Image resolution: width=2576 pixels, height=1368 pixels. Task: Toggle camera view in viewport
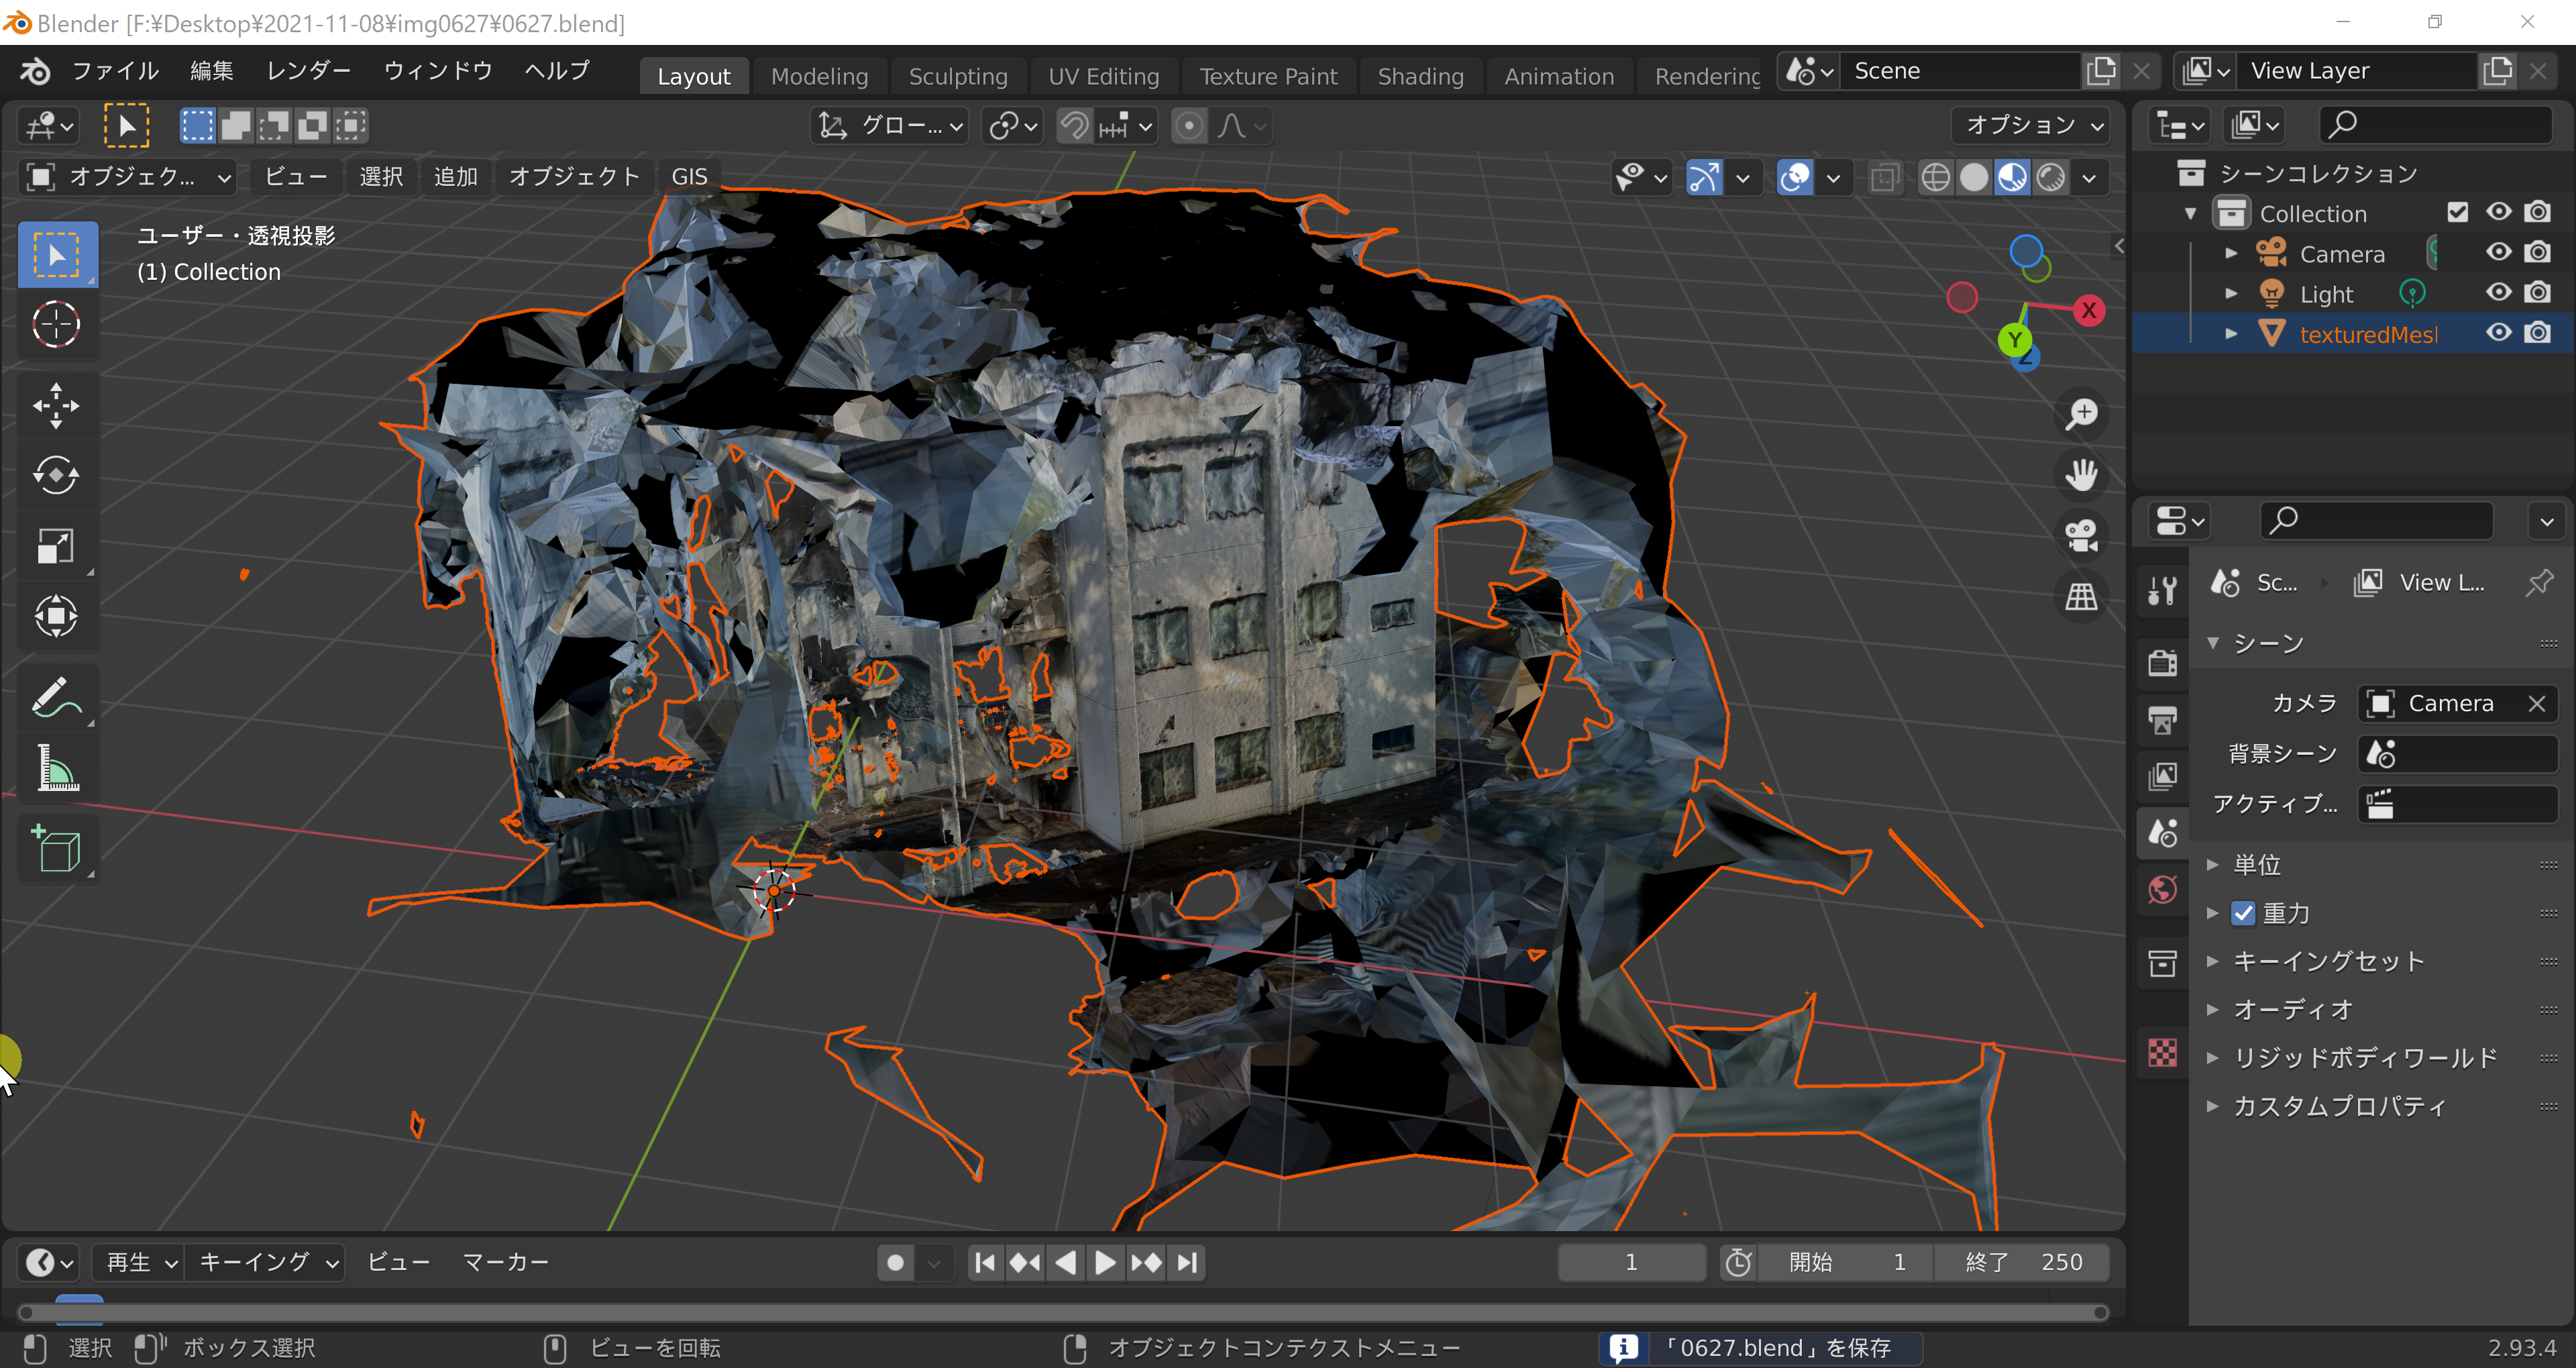tap(2082, 535)
